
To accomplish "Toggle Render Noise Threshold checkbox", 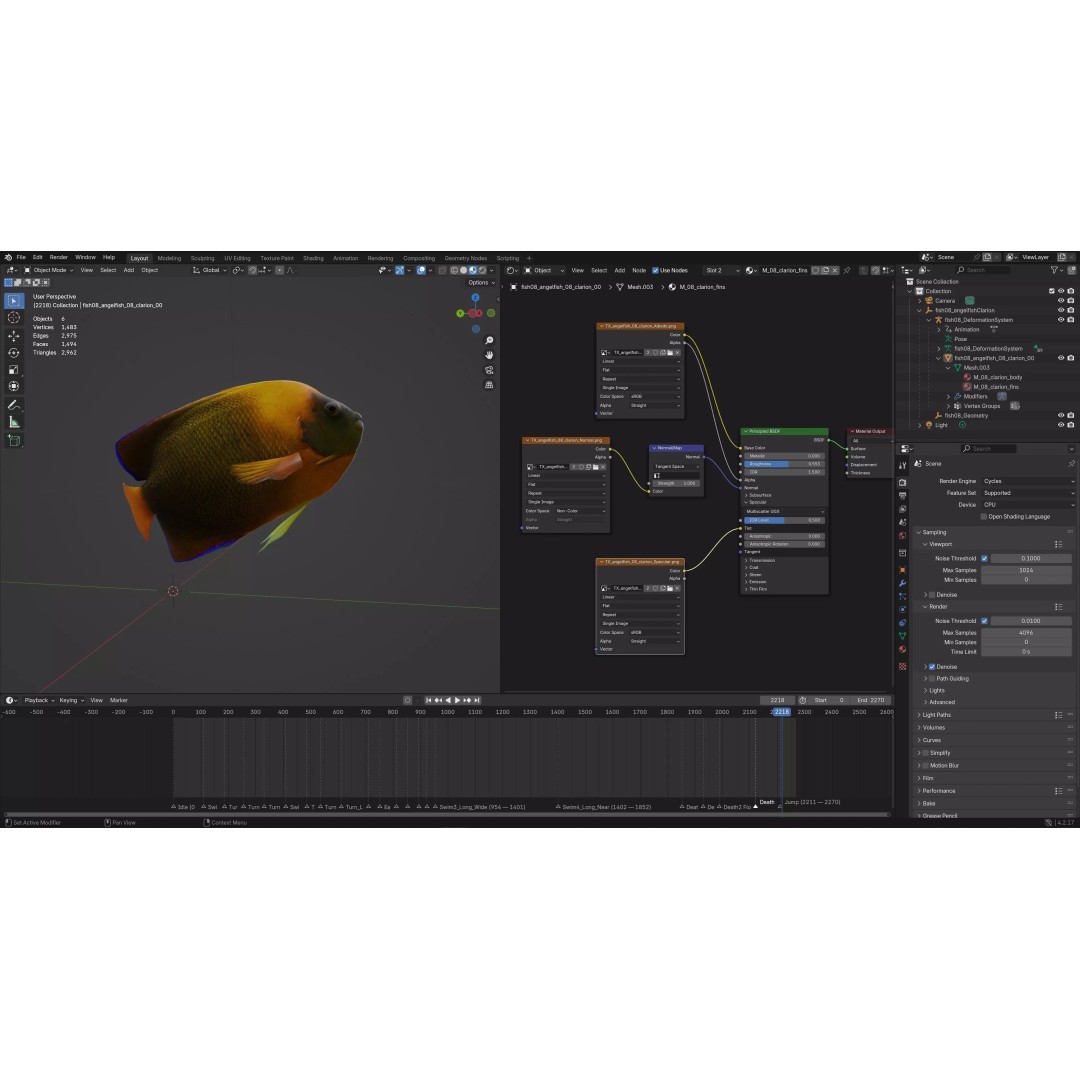I will (984, 621).
